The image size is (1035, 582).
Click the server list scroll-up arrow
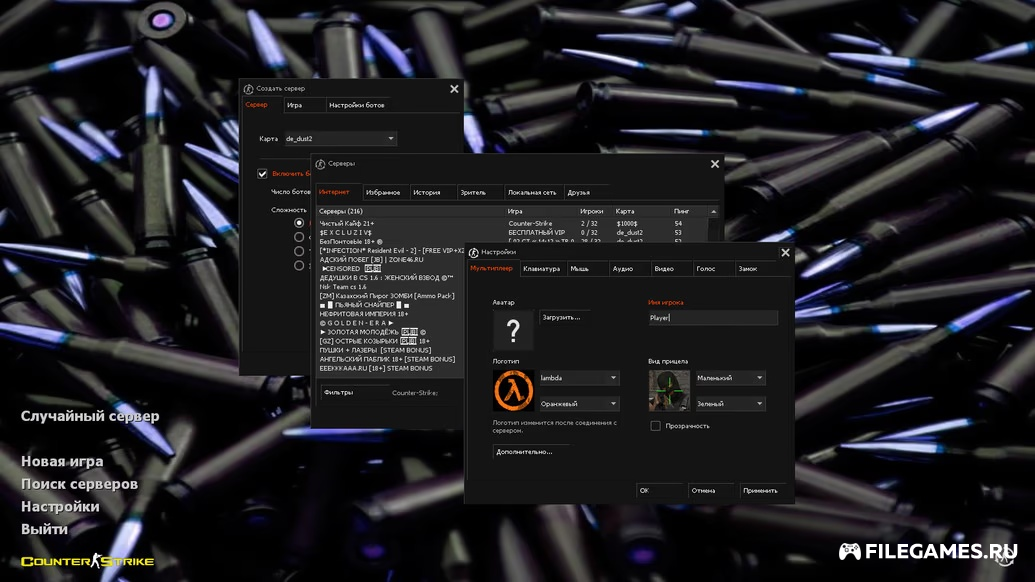714,211
